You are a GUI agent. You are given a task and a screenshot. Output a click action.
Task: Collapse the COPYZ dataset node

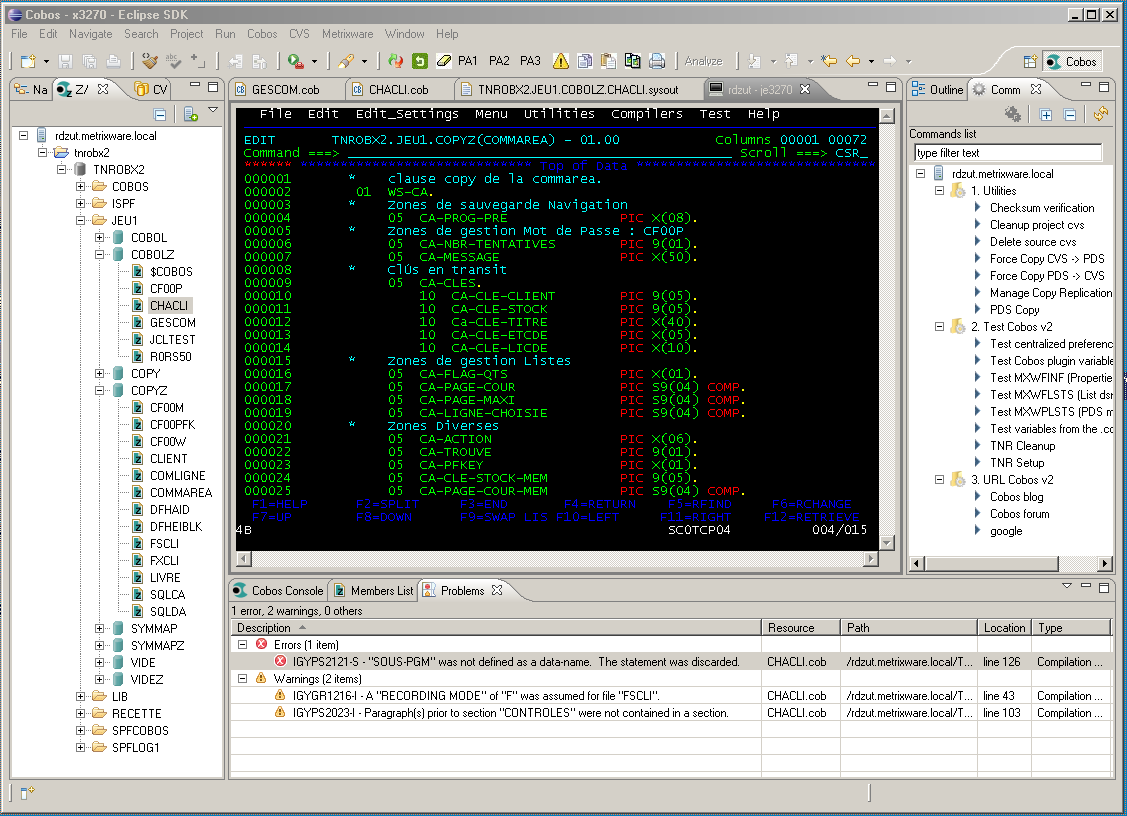(99, 390)
